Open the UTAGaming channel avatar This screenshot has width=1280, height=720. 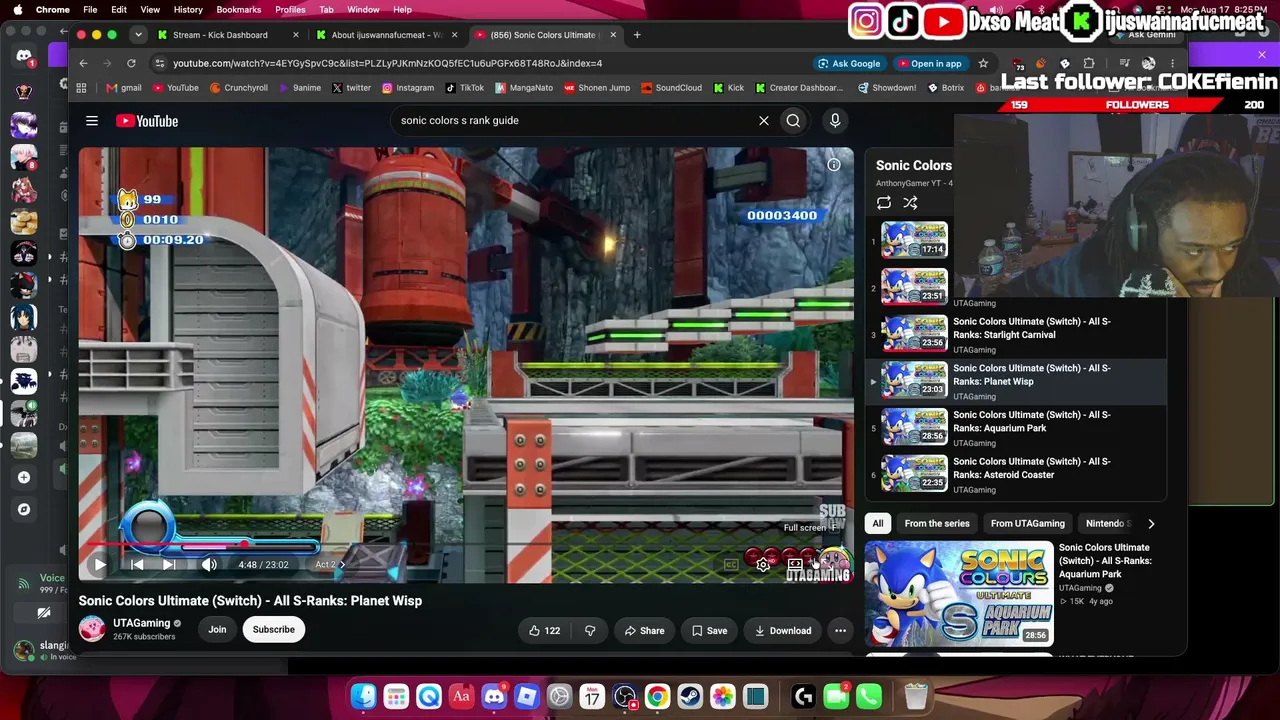(92, 629)
